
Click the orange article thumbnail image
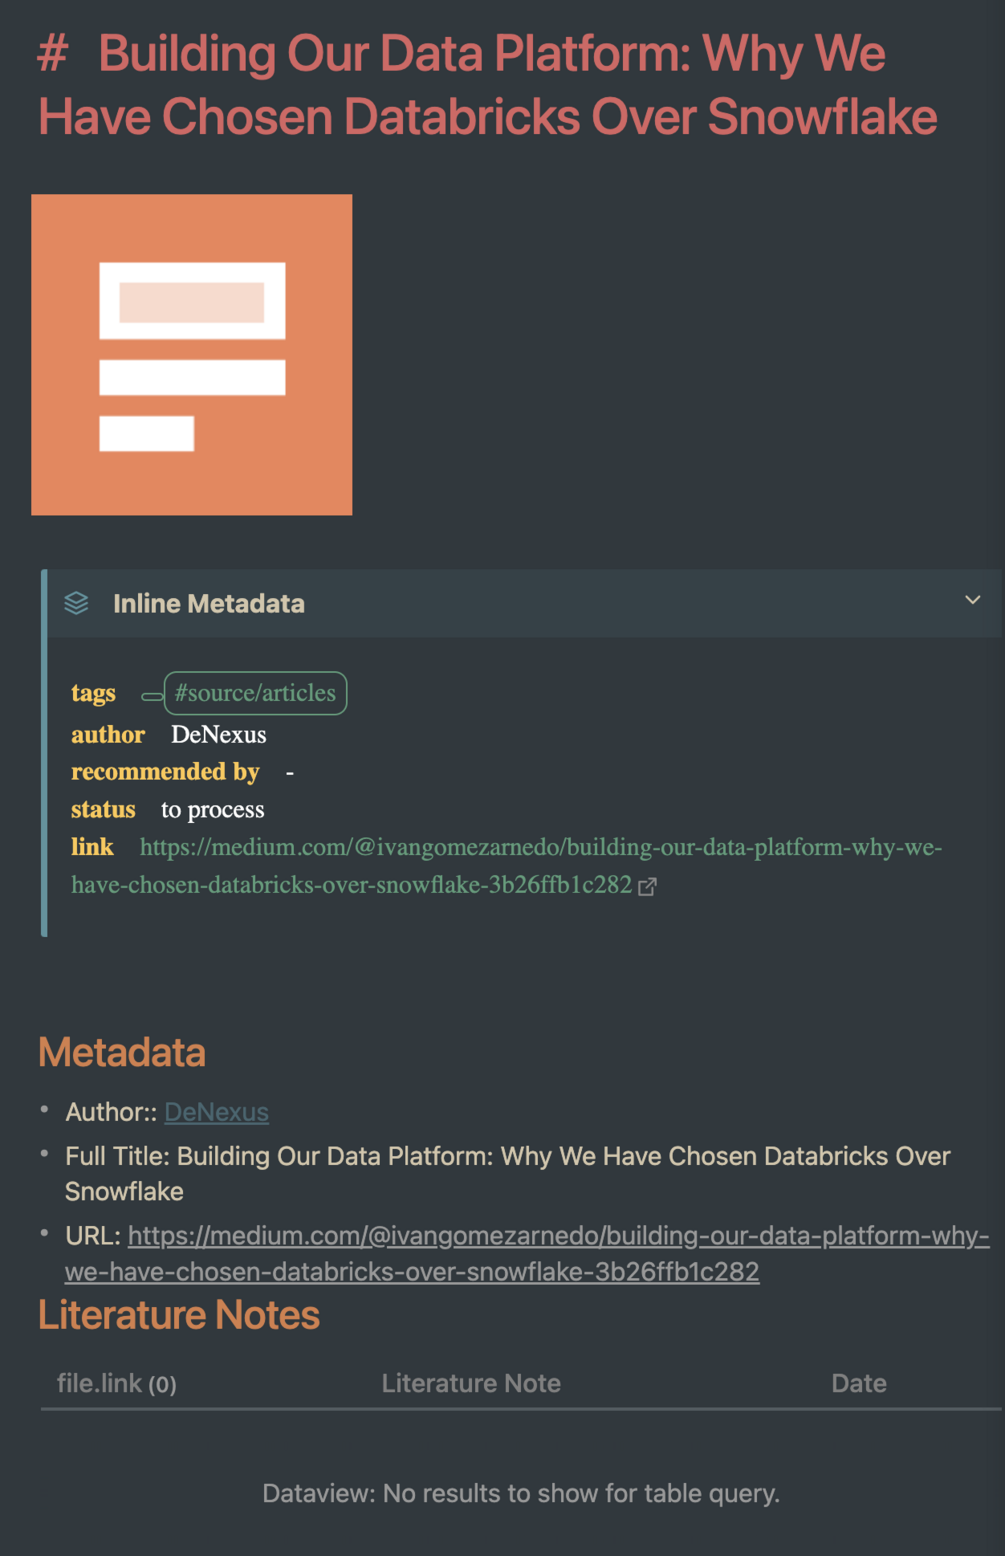tap(191, 354)
